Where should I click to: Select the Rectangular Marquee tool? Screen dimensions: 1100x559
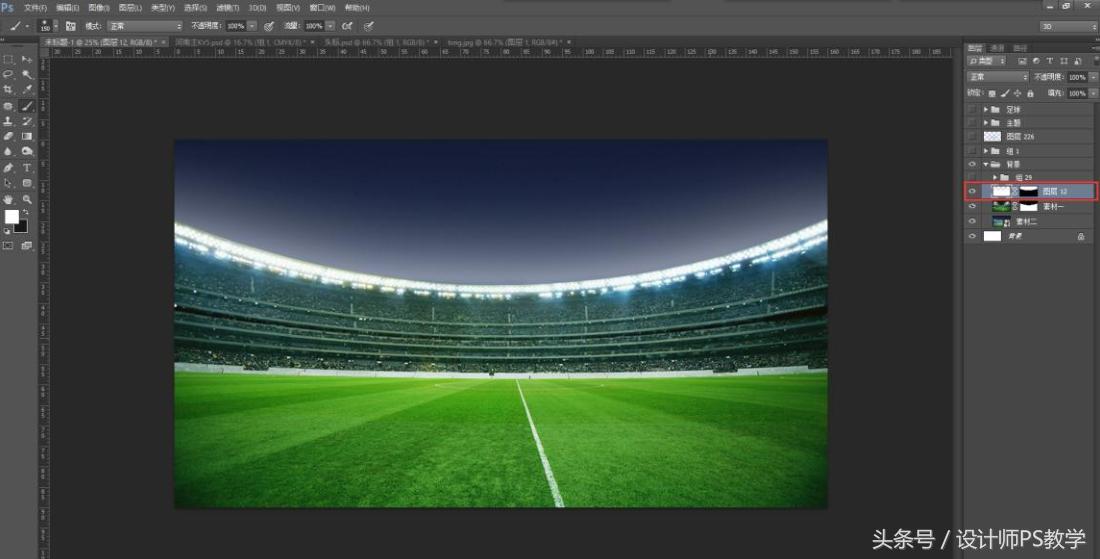[8, 60]
